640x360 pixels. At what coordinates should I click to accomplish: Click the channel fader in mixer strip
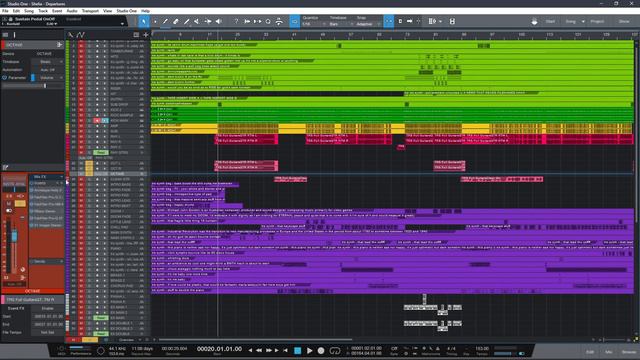tap(14, 236)
